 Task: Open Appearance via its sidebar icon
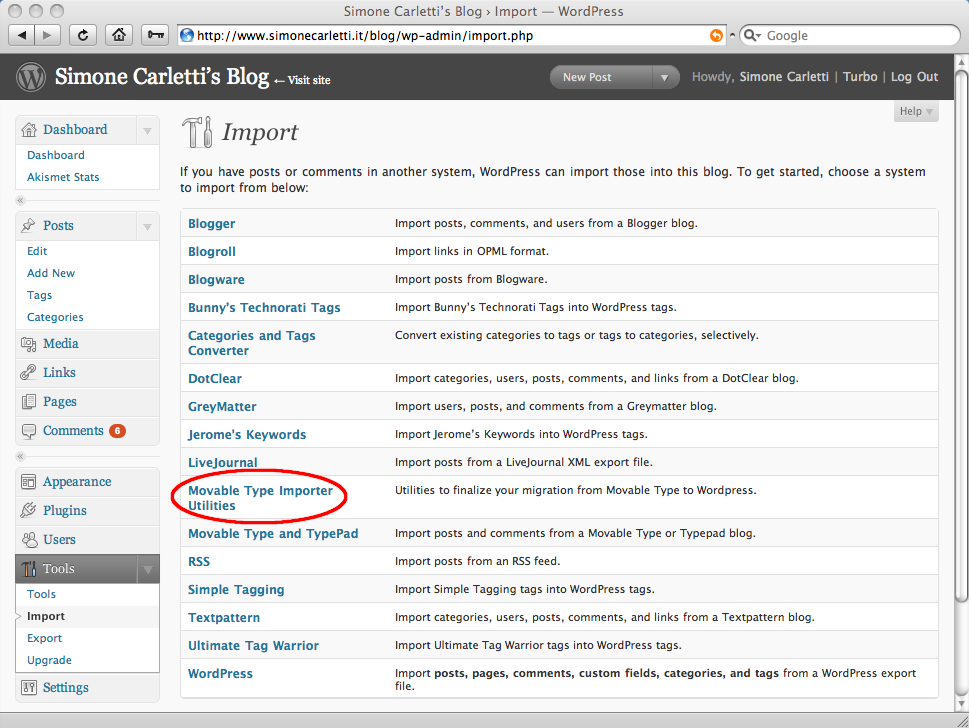click(x=29, y=481)
